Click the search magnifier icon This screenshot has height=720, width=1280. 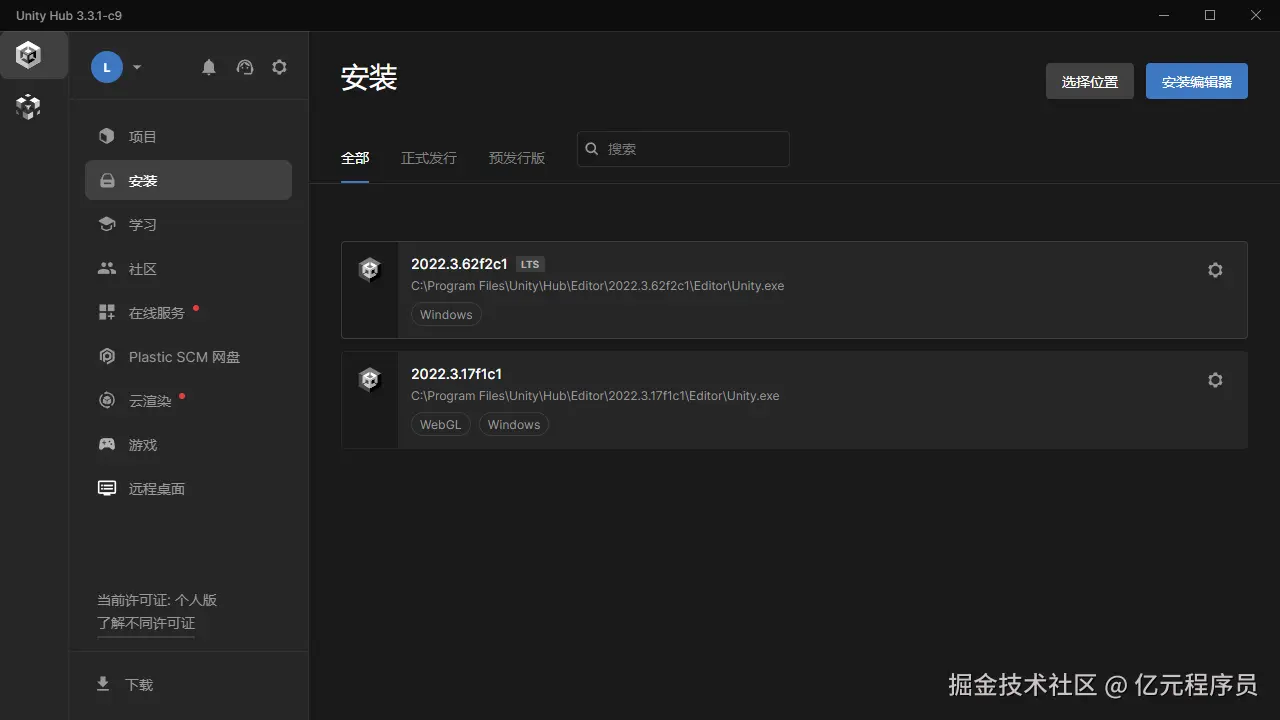(592, 149)
